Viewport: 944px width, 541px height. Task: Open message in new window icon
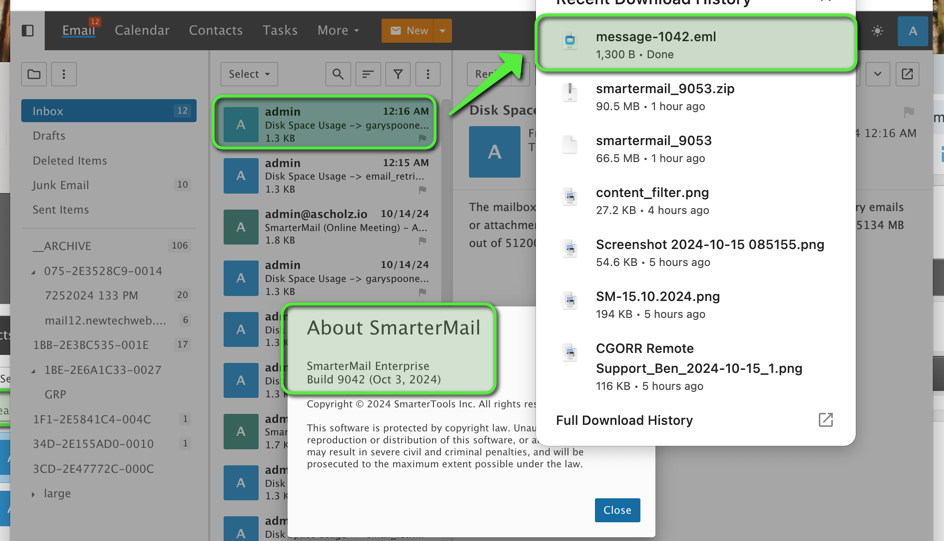(x=907, y=74)
